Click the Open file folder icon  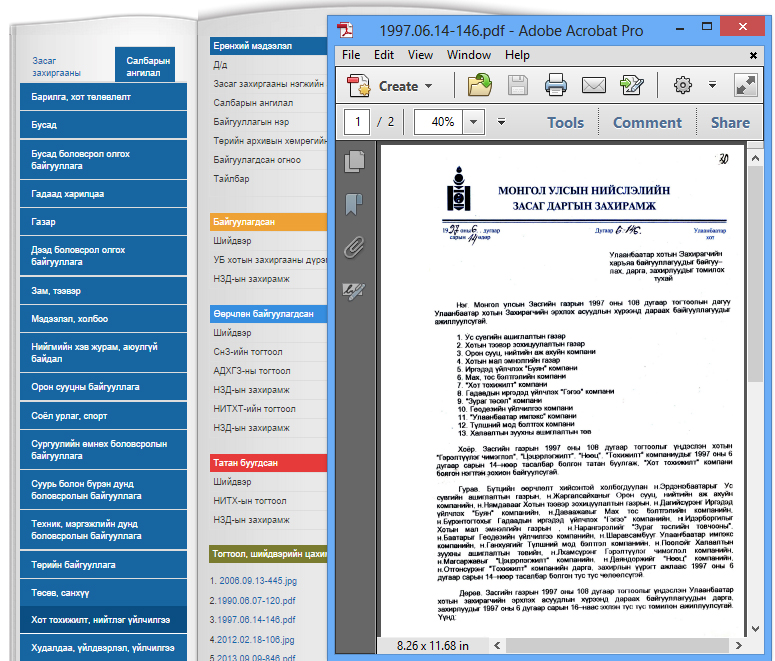coord(480,86)
